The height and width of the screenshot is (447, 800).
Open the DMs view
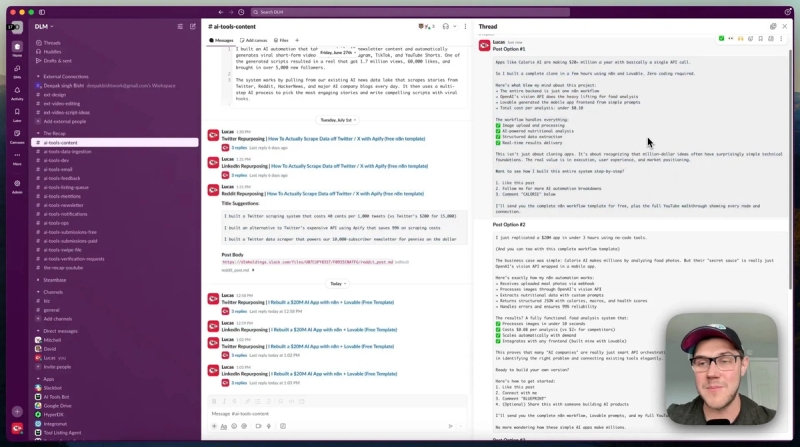17,70
